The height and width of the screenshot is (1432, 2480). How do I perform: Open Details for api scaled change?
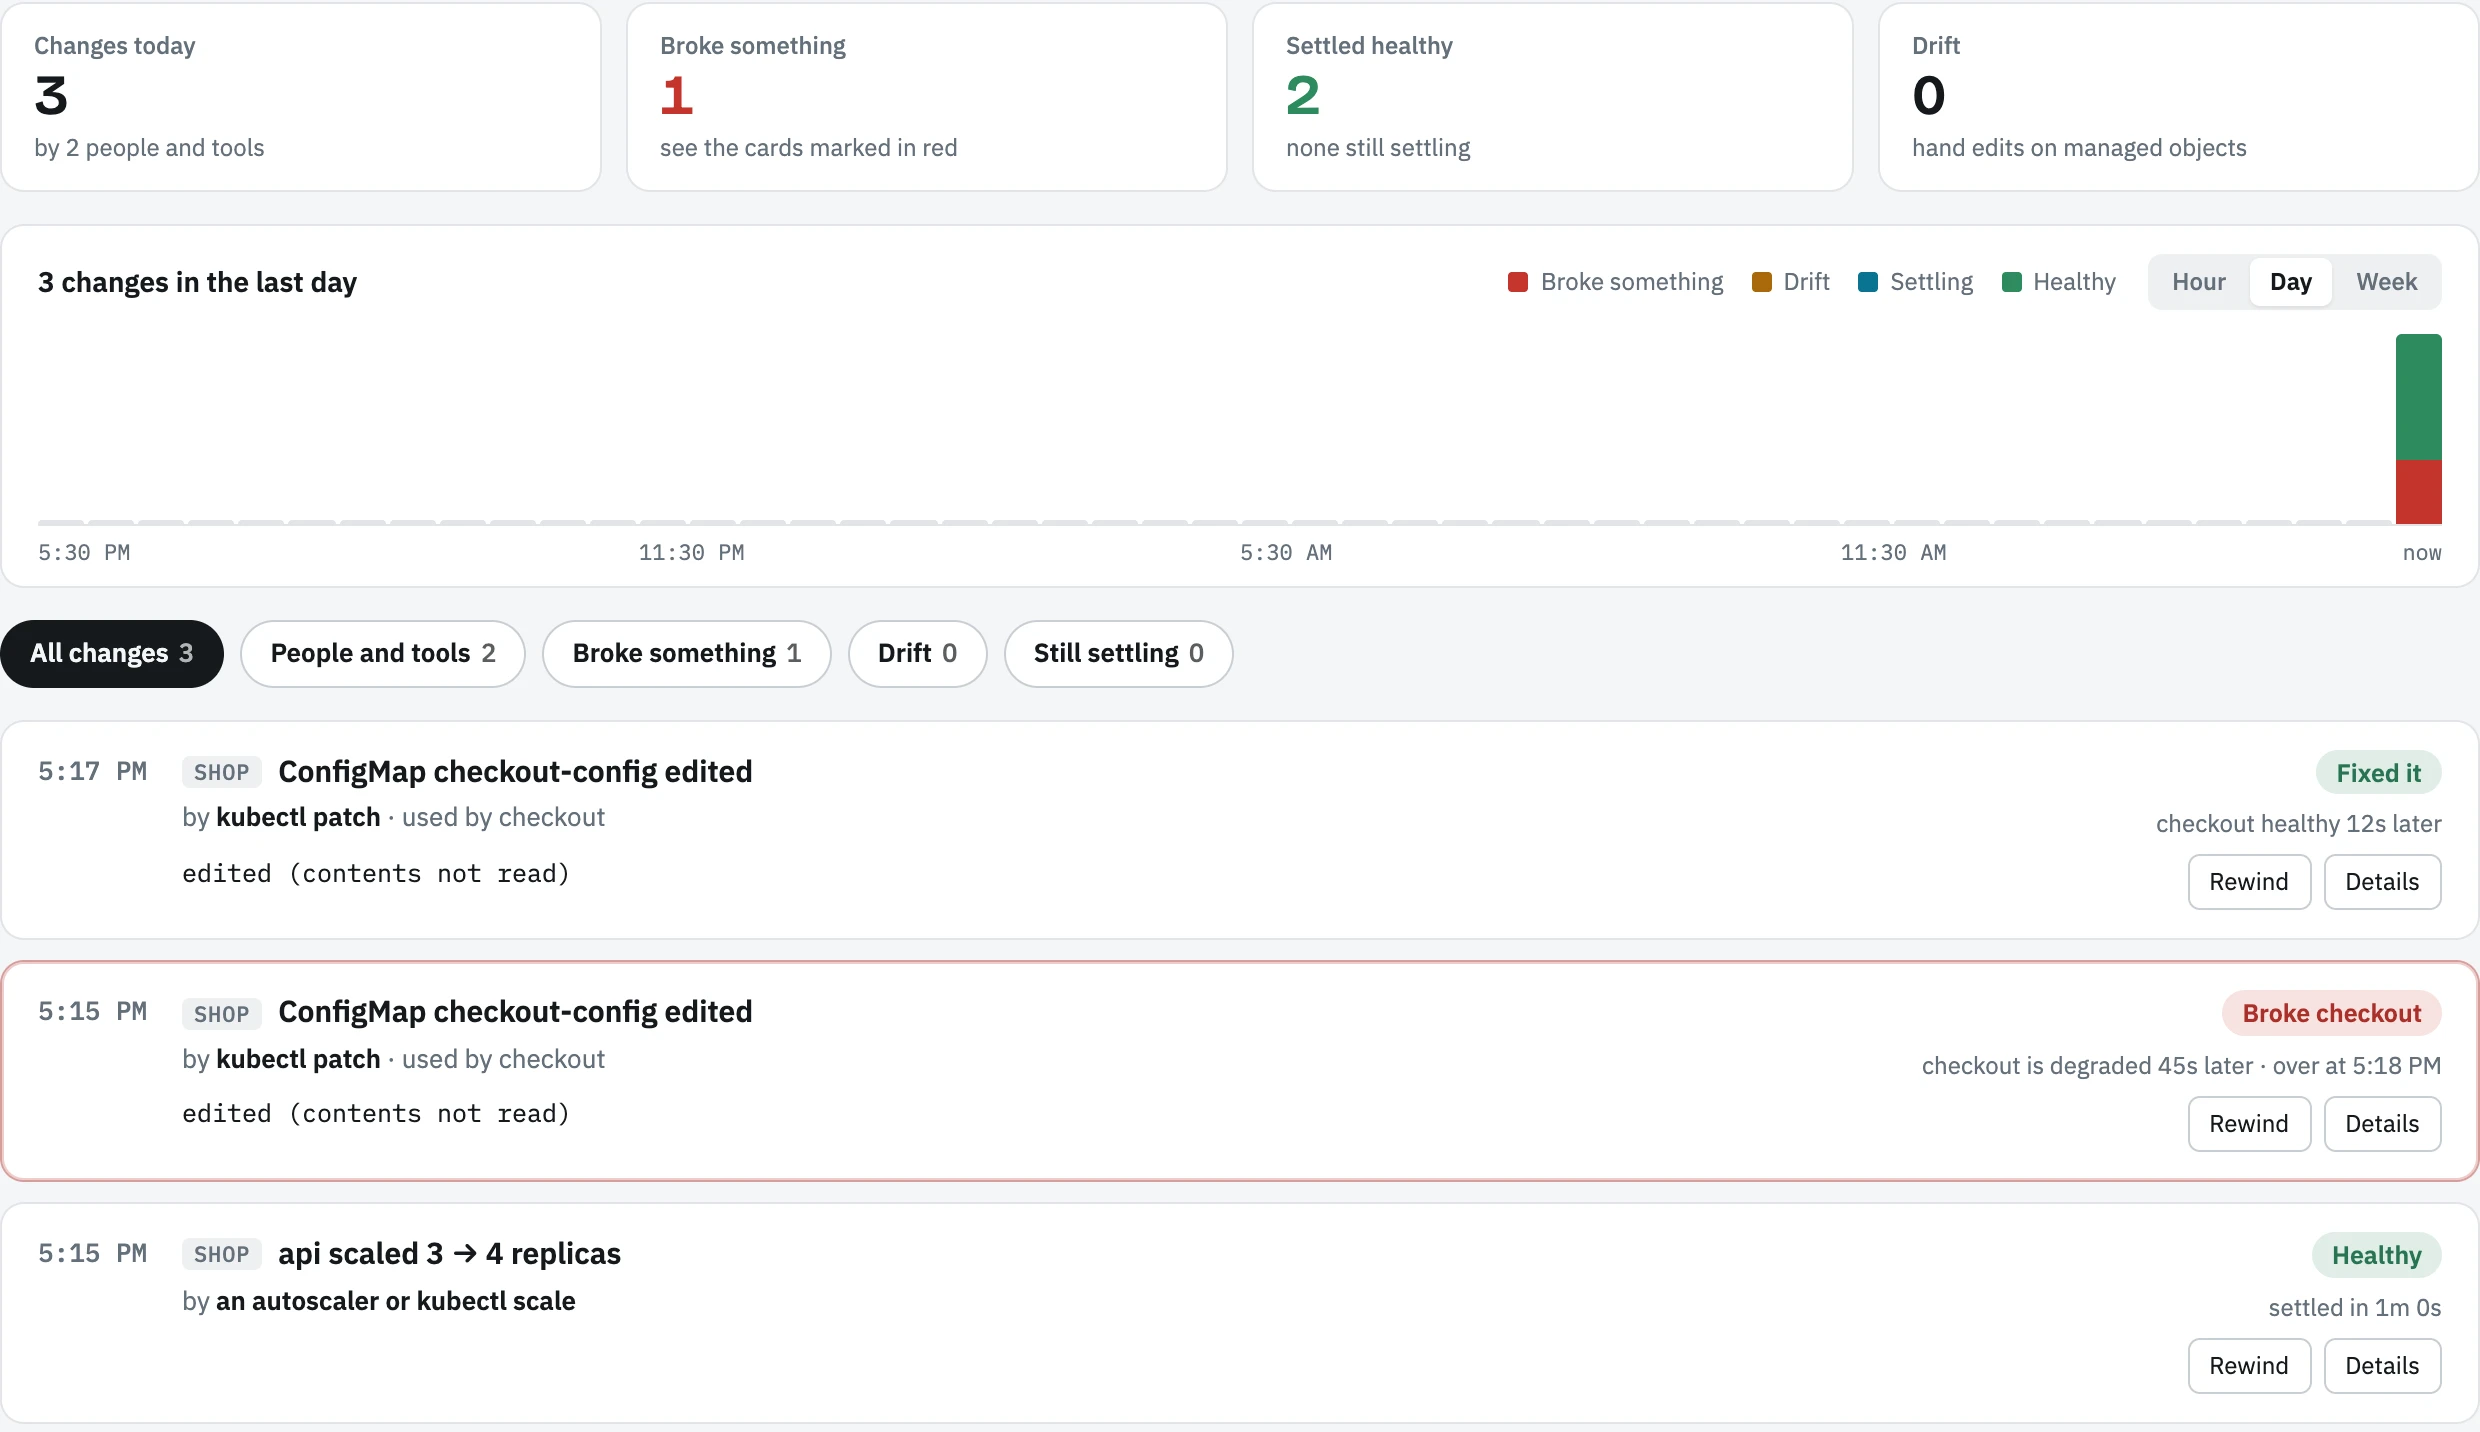pos(2382,1365)
